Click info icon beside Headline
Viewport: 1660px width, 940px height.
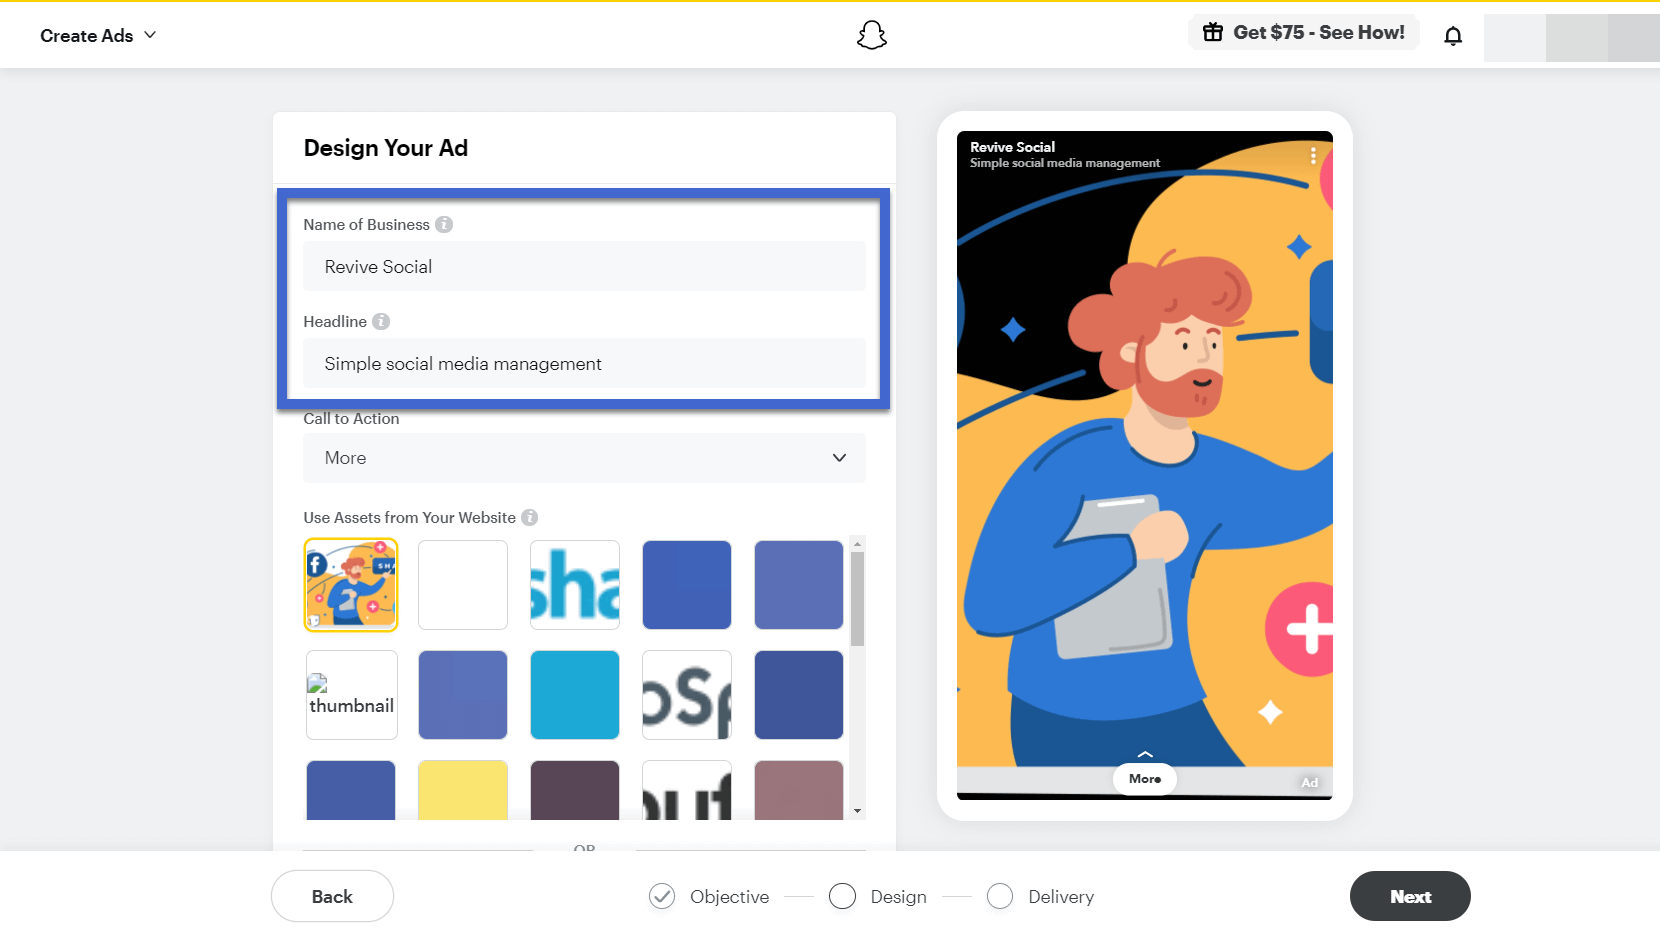(x=381, y=321)
